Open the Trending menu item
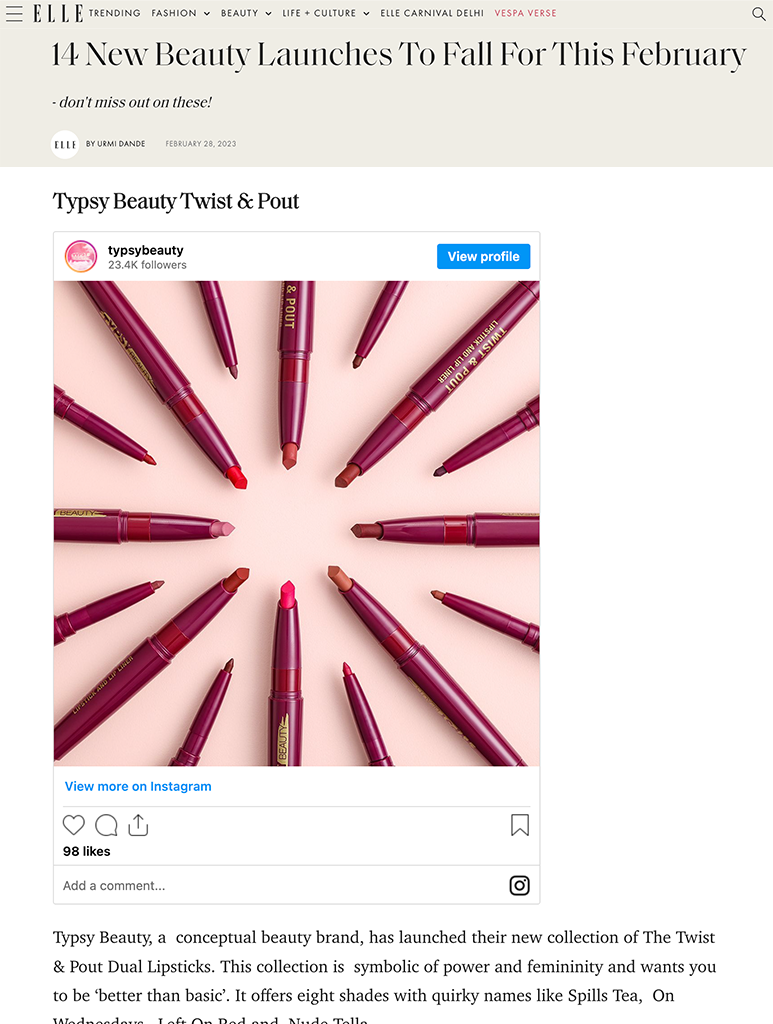Image resolution: width=773 pixels, height=1024 pixels. (114, 14)
